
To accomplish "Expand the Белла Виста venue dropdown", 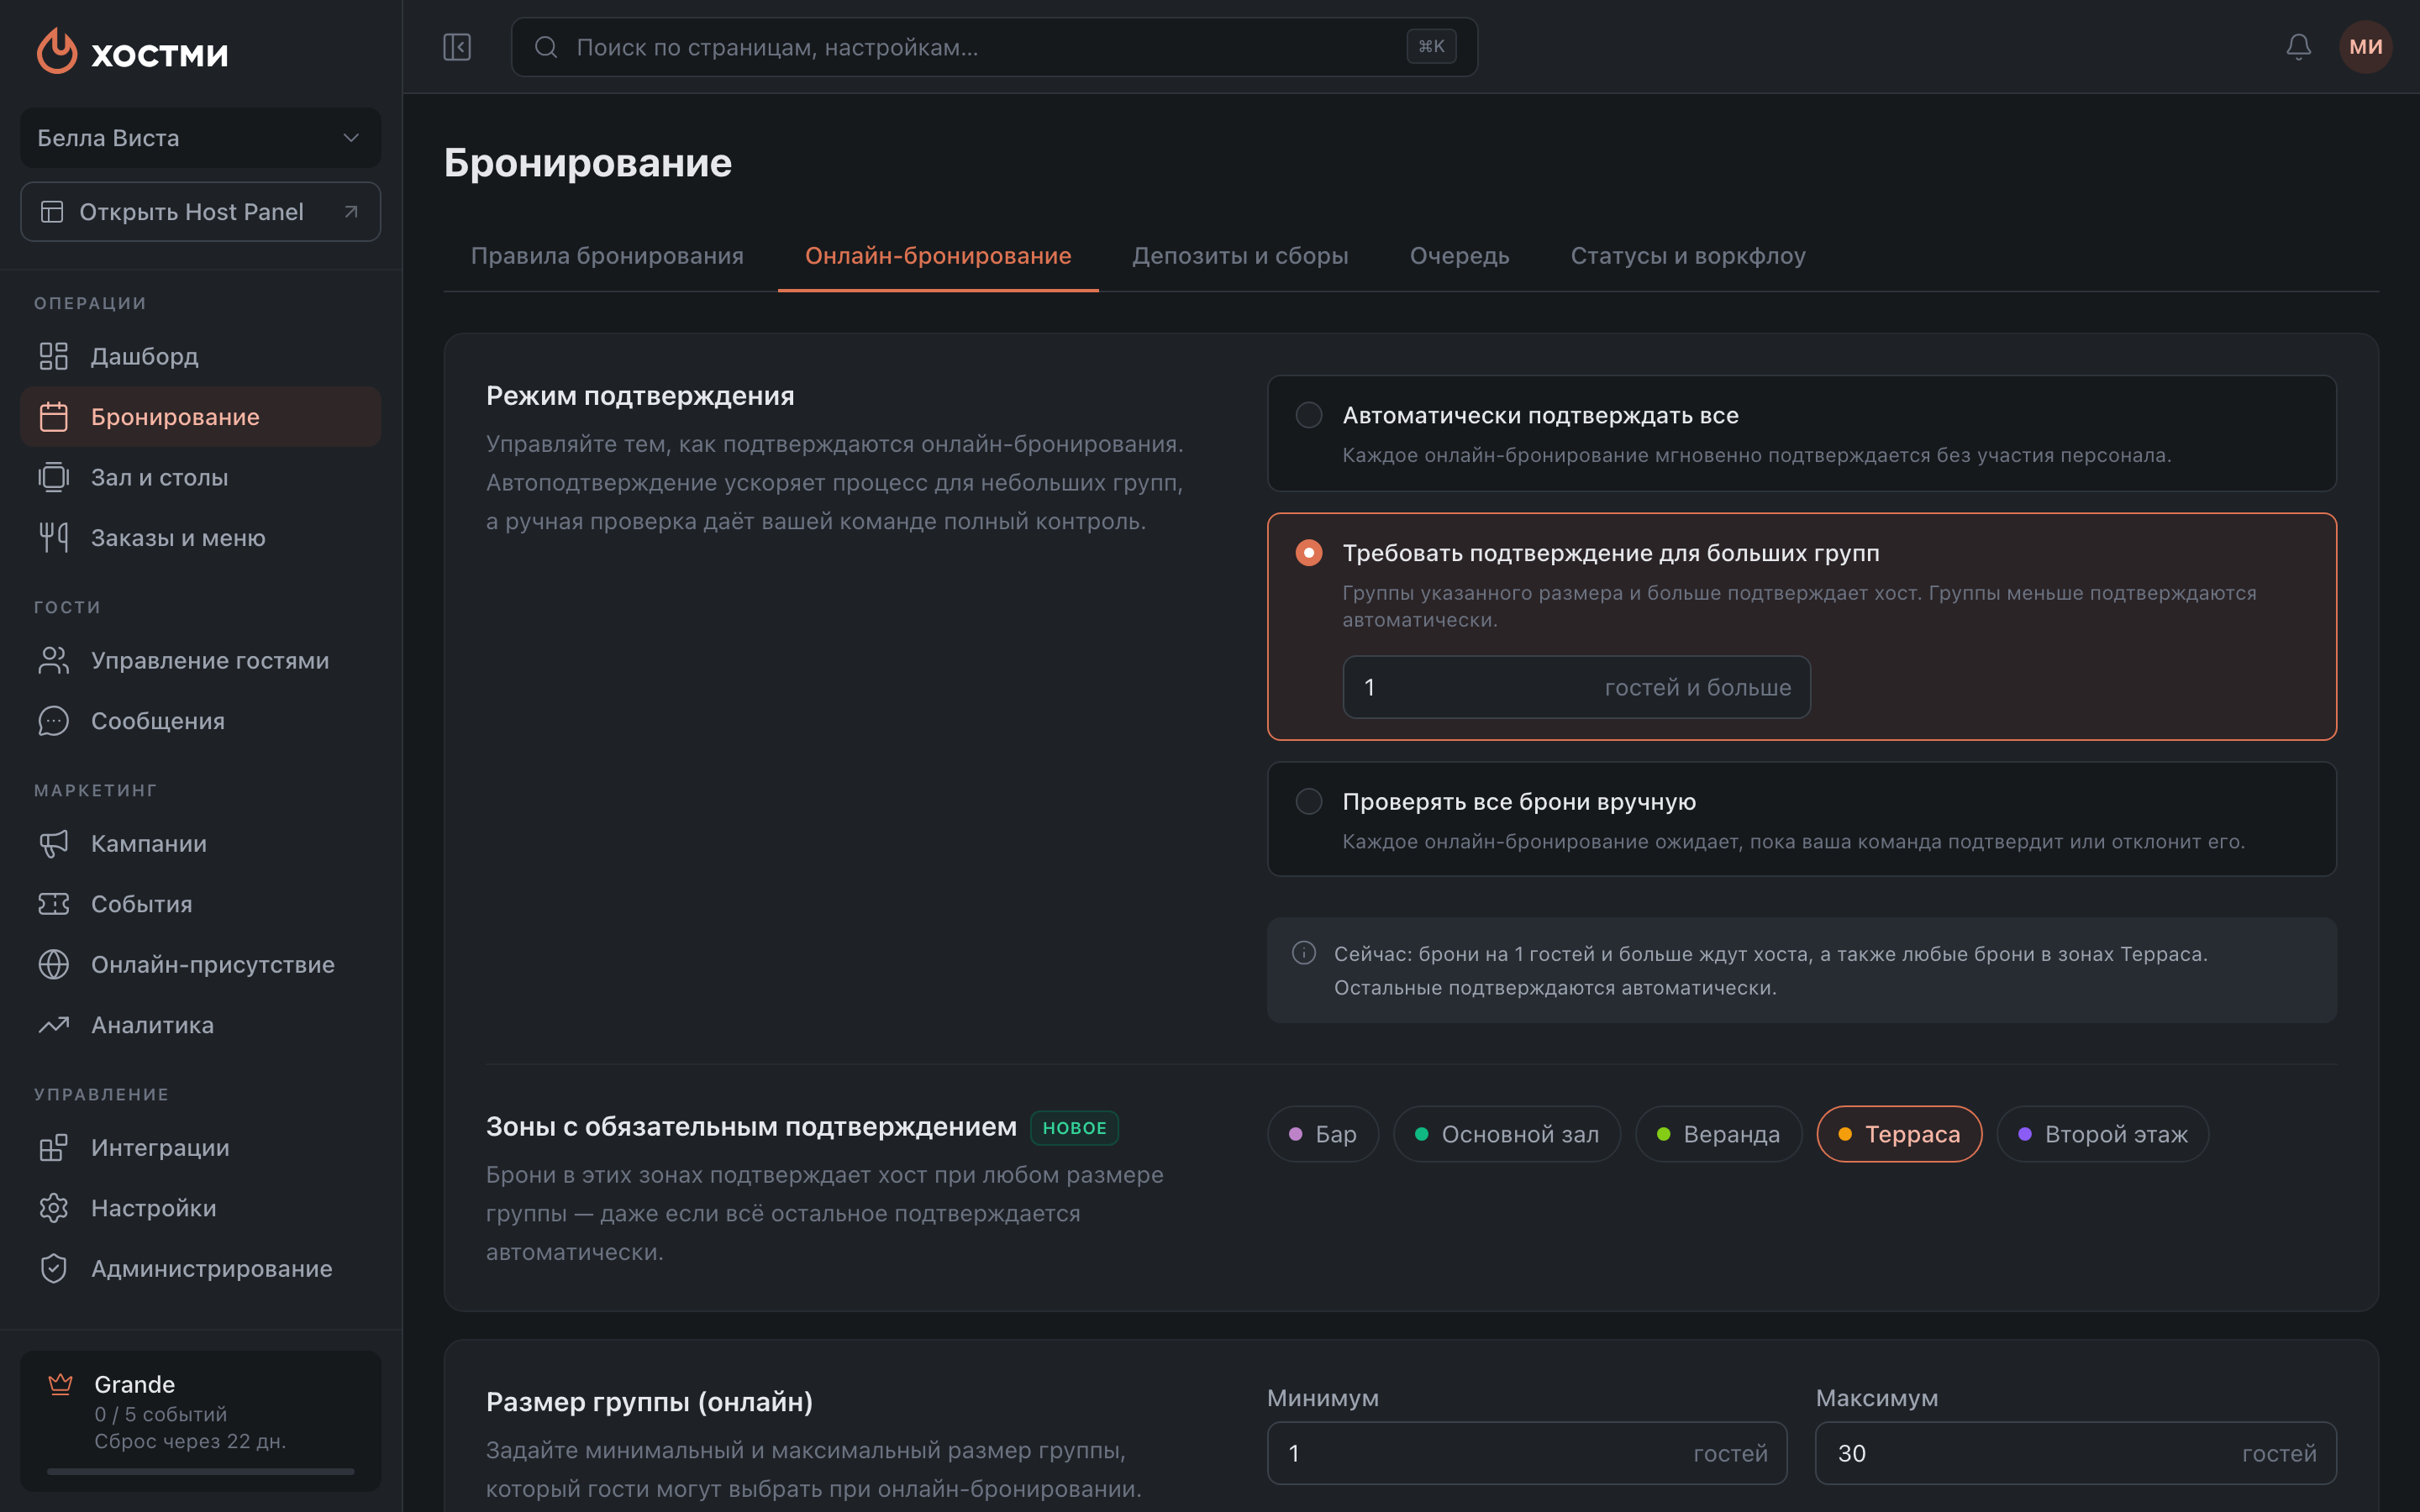I will pyautogui.click(x=200, y=138).
